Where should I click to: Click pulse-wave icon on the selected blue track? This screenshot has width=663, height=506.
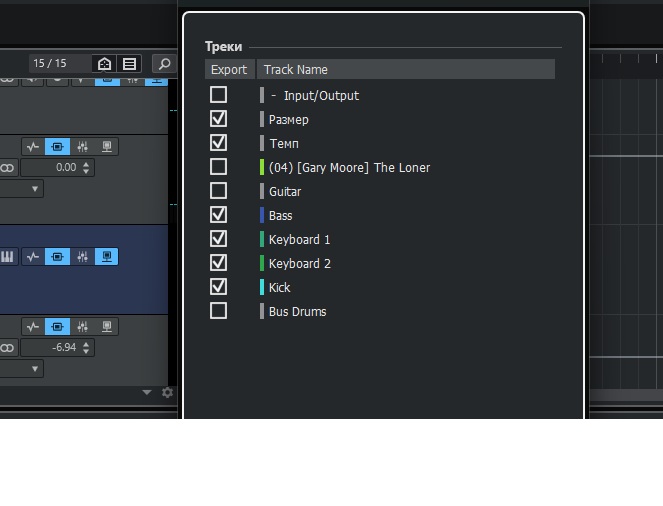(33, 257)
